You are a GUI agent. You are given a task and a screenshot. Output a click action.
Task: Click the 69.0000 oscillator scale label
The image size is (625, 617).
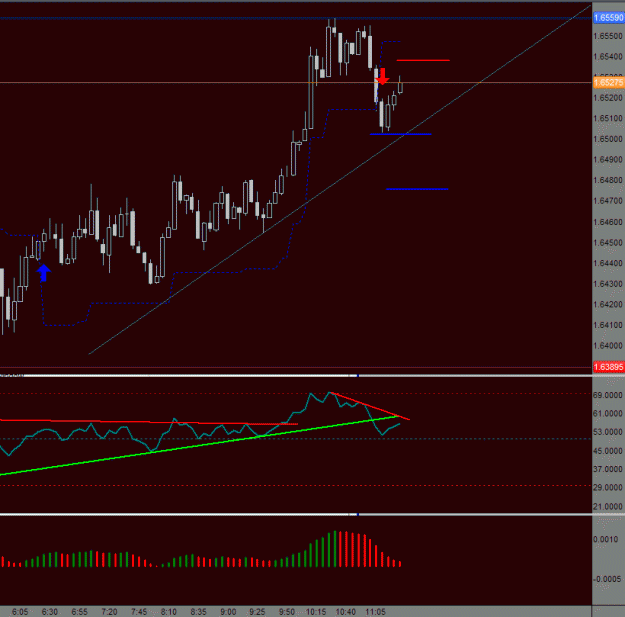tap(608, 395)
